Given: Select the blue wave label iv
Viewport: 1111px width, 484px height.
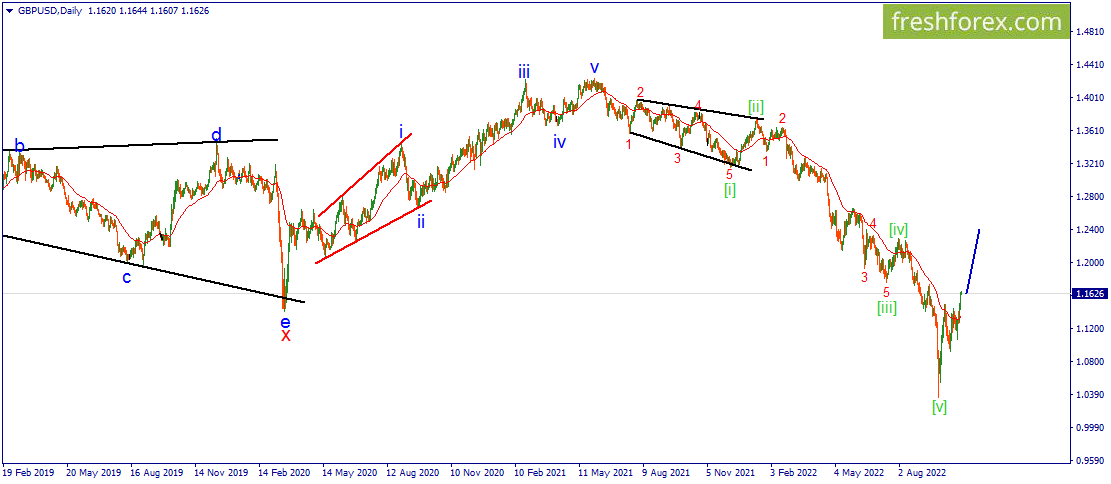Looking at the screenshot, I should [560, 142].
